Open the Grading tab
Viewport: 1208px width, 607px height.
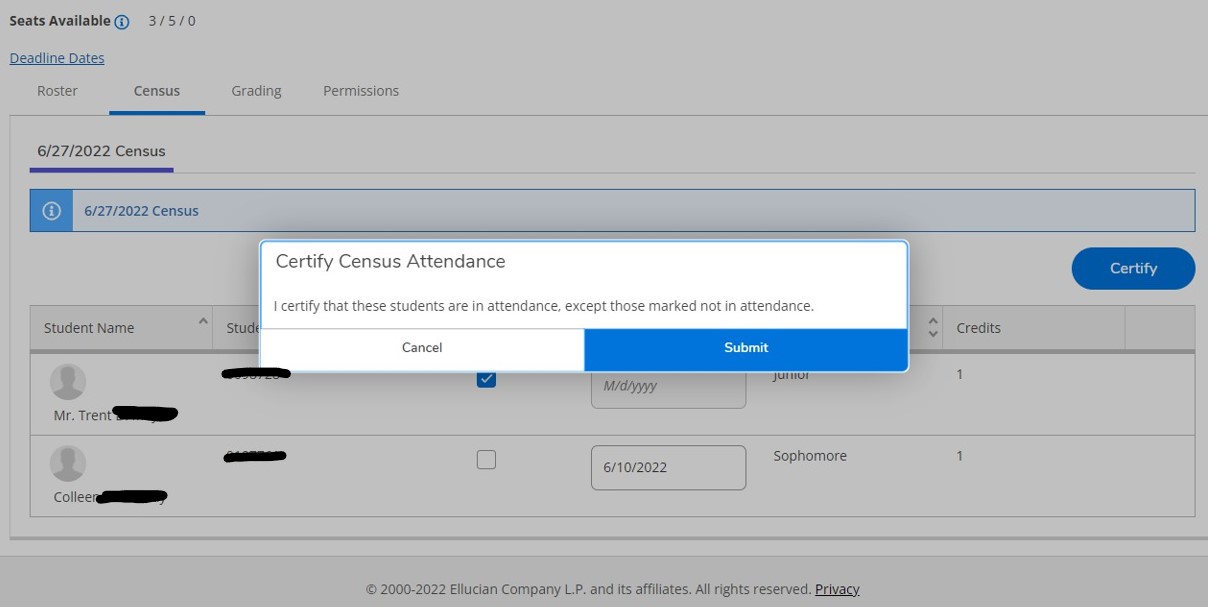coord(256,91)
